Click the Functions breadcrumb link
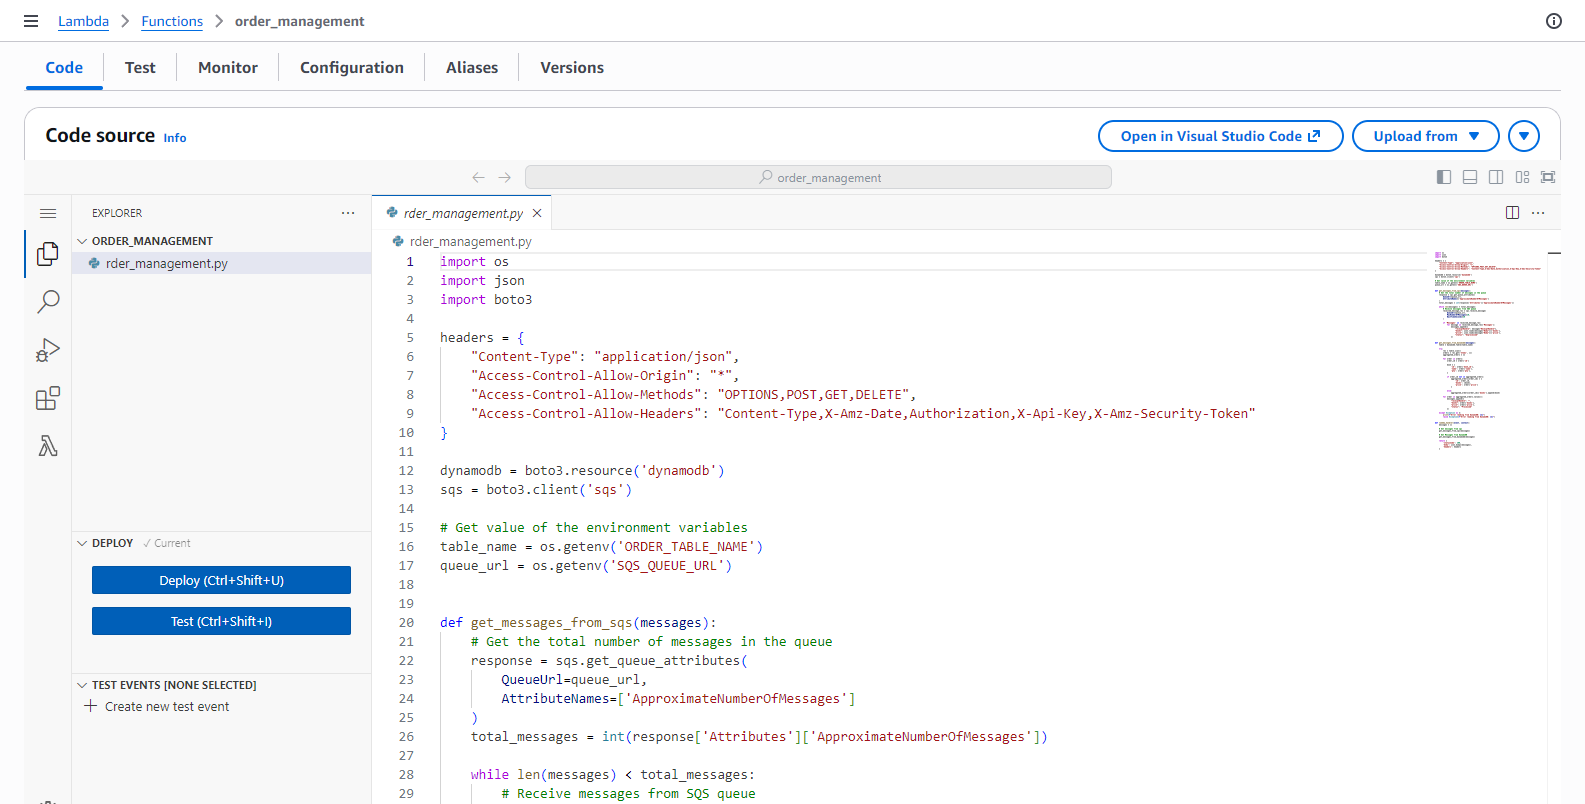 [x=172, y=21]
